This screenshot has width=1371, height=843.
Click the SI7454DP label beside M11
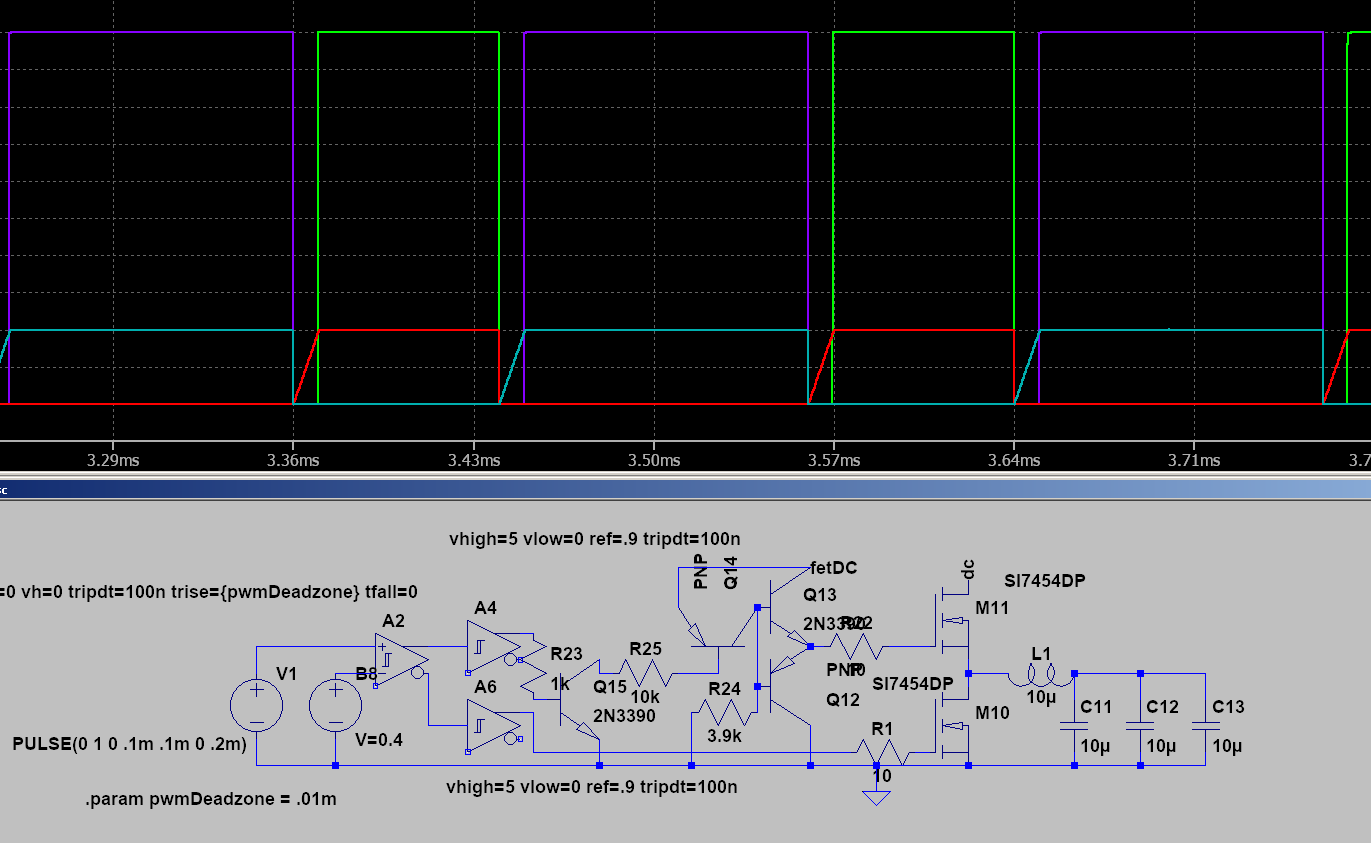coord(1045,581)
